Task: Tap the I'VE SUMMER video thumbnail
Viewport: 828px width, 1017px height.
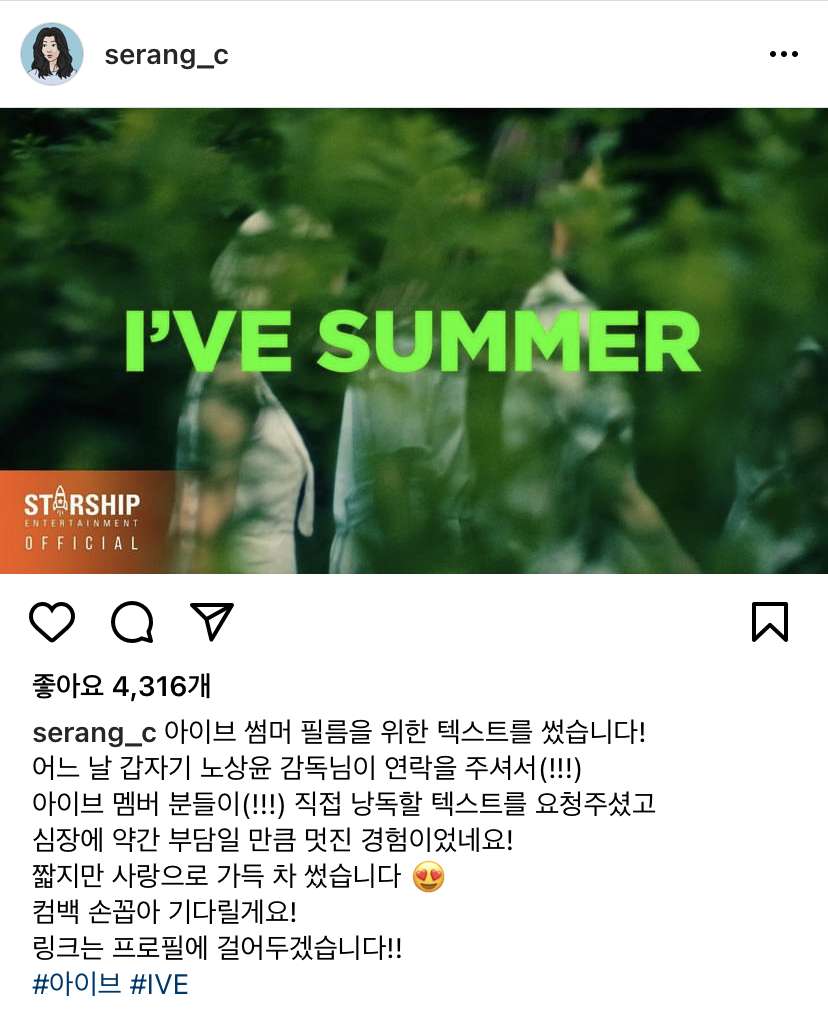Action: point(414,341)
